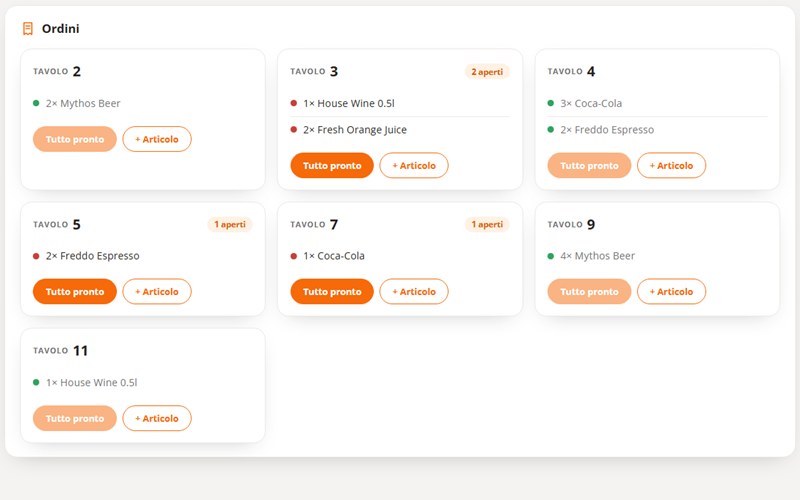Click the Ordini receipt icon
800x500 pixels.
(x=28, y=29)
